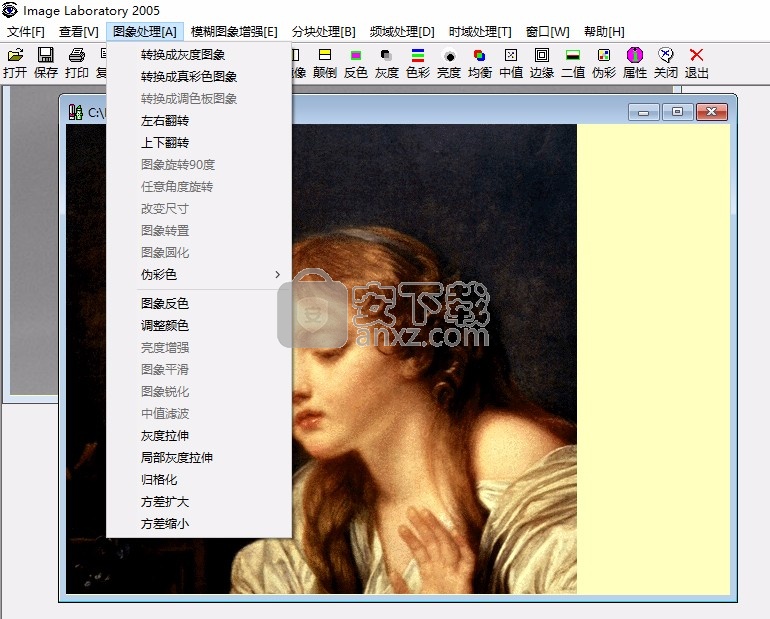Image resolution: width=770 pixels, height=619 pixels.
Task: Click the image window's document icon
Action: pos(76,112)
